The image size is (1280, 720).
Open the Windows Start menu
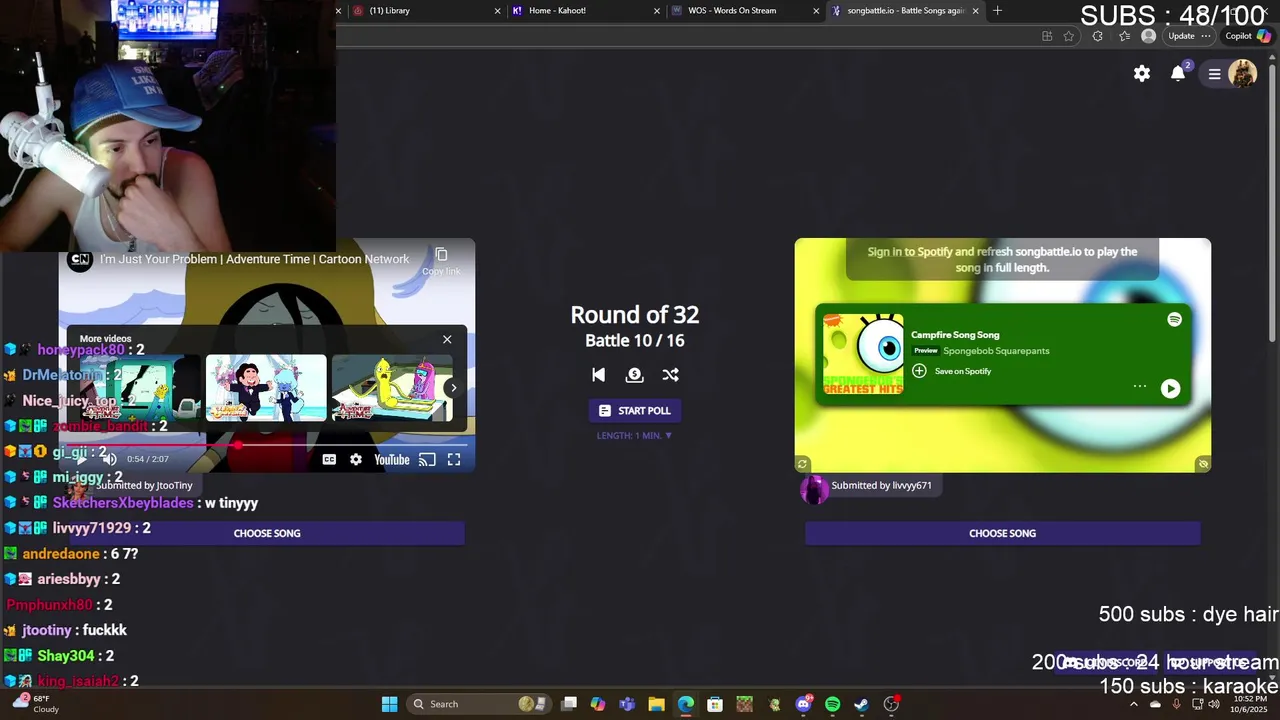click(x=389, y=704)
